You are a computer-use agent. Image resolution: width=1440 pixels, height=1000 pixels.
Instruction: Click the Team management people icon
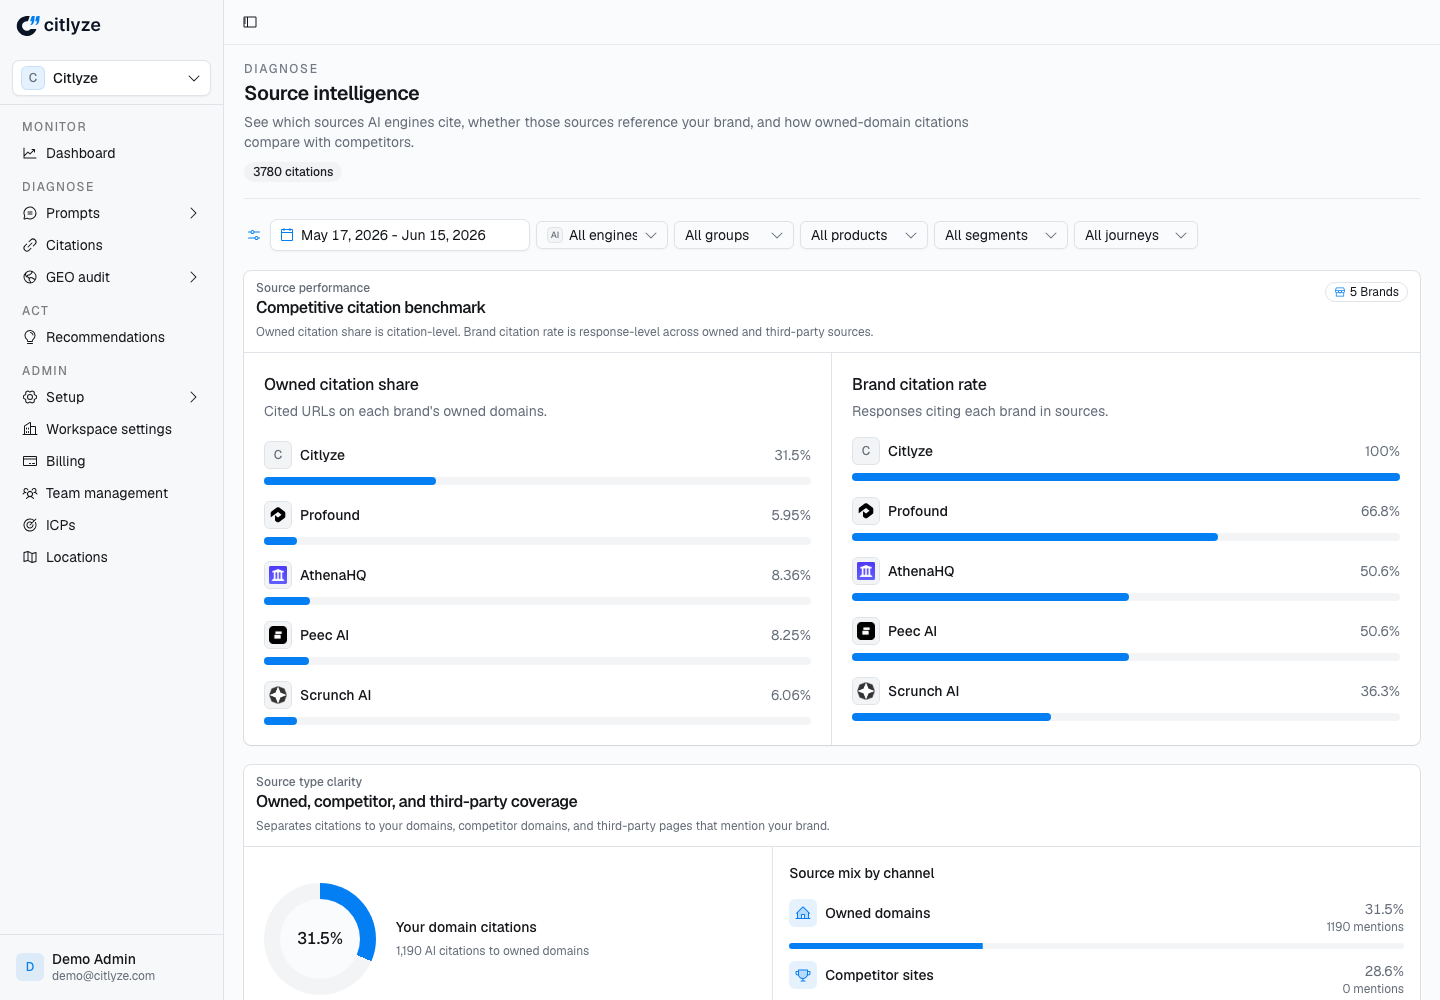(30, 493)
